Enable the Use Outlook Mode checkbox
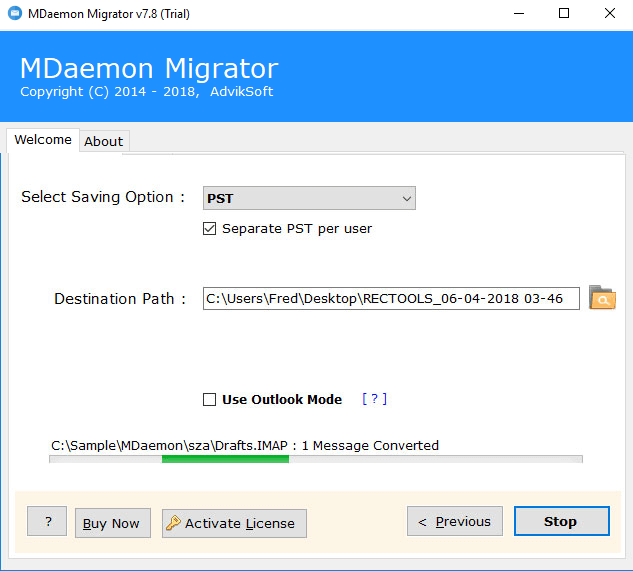 click(x=210, y=399)
